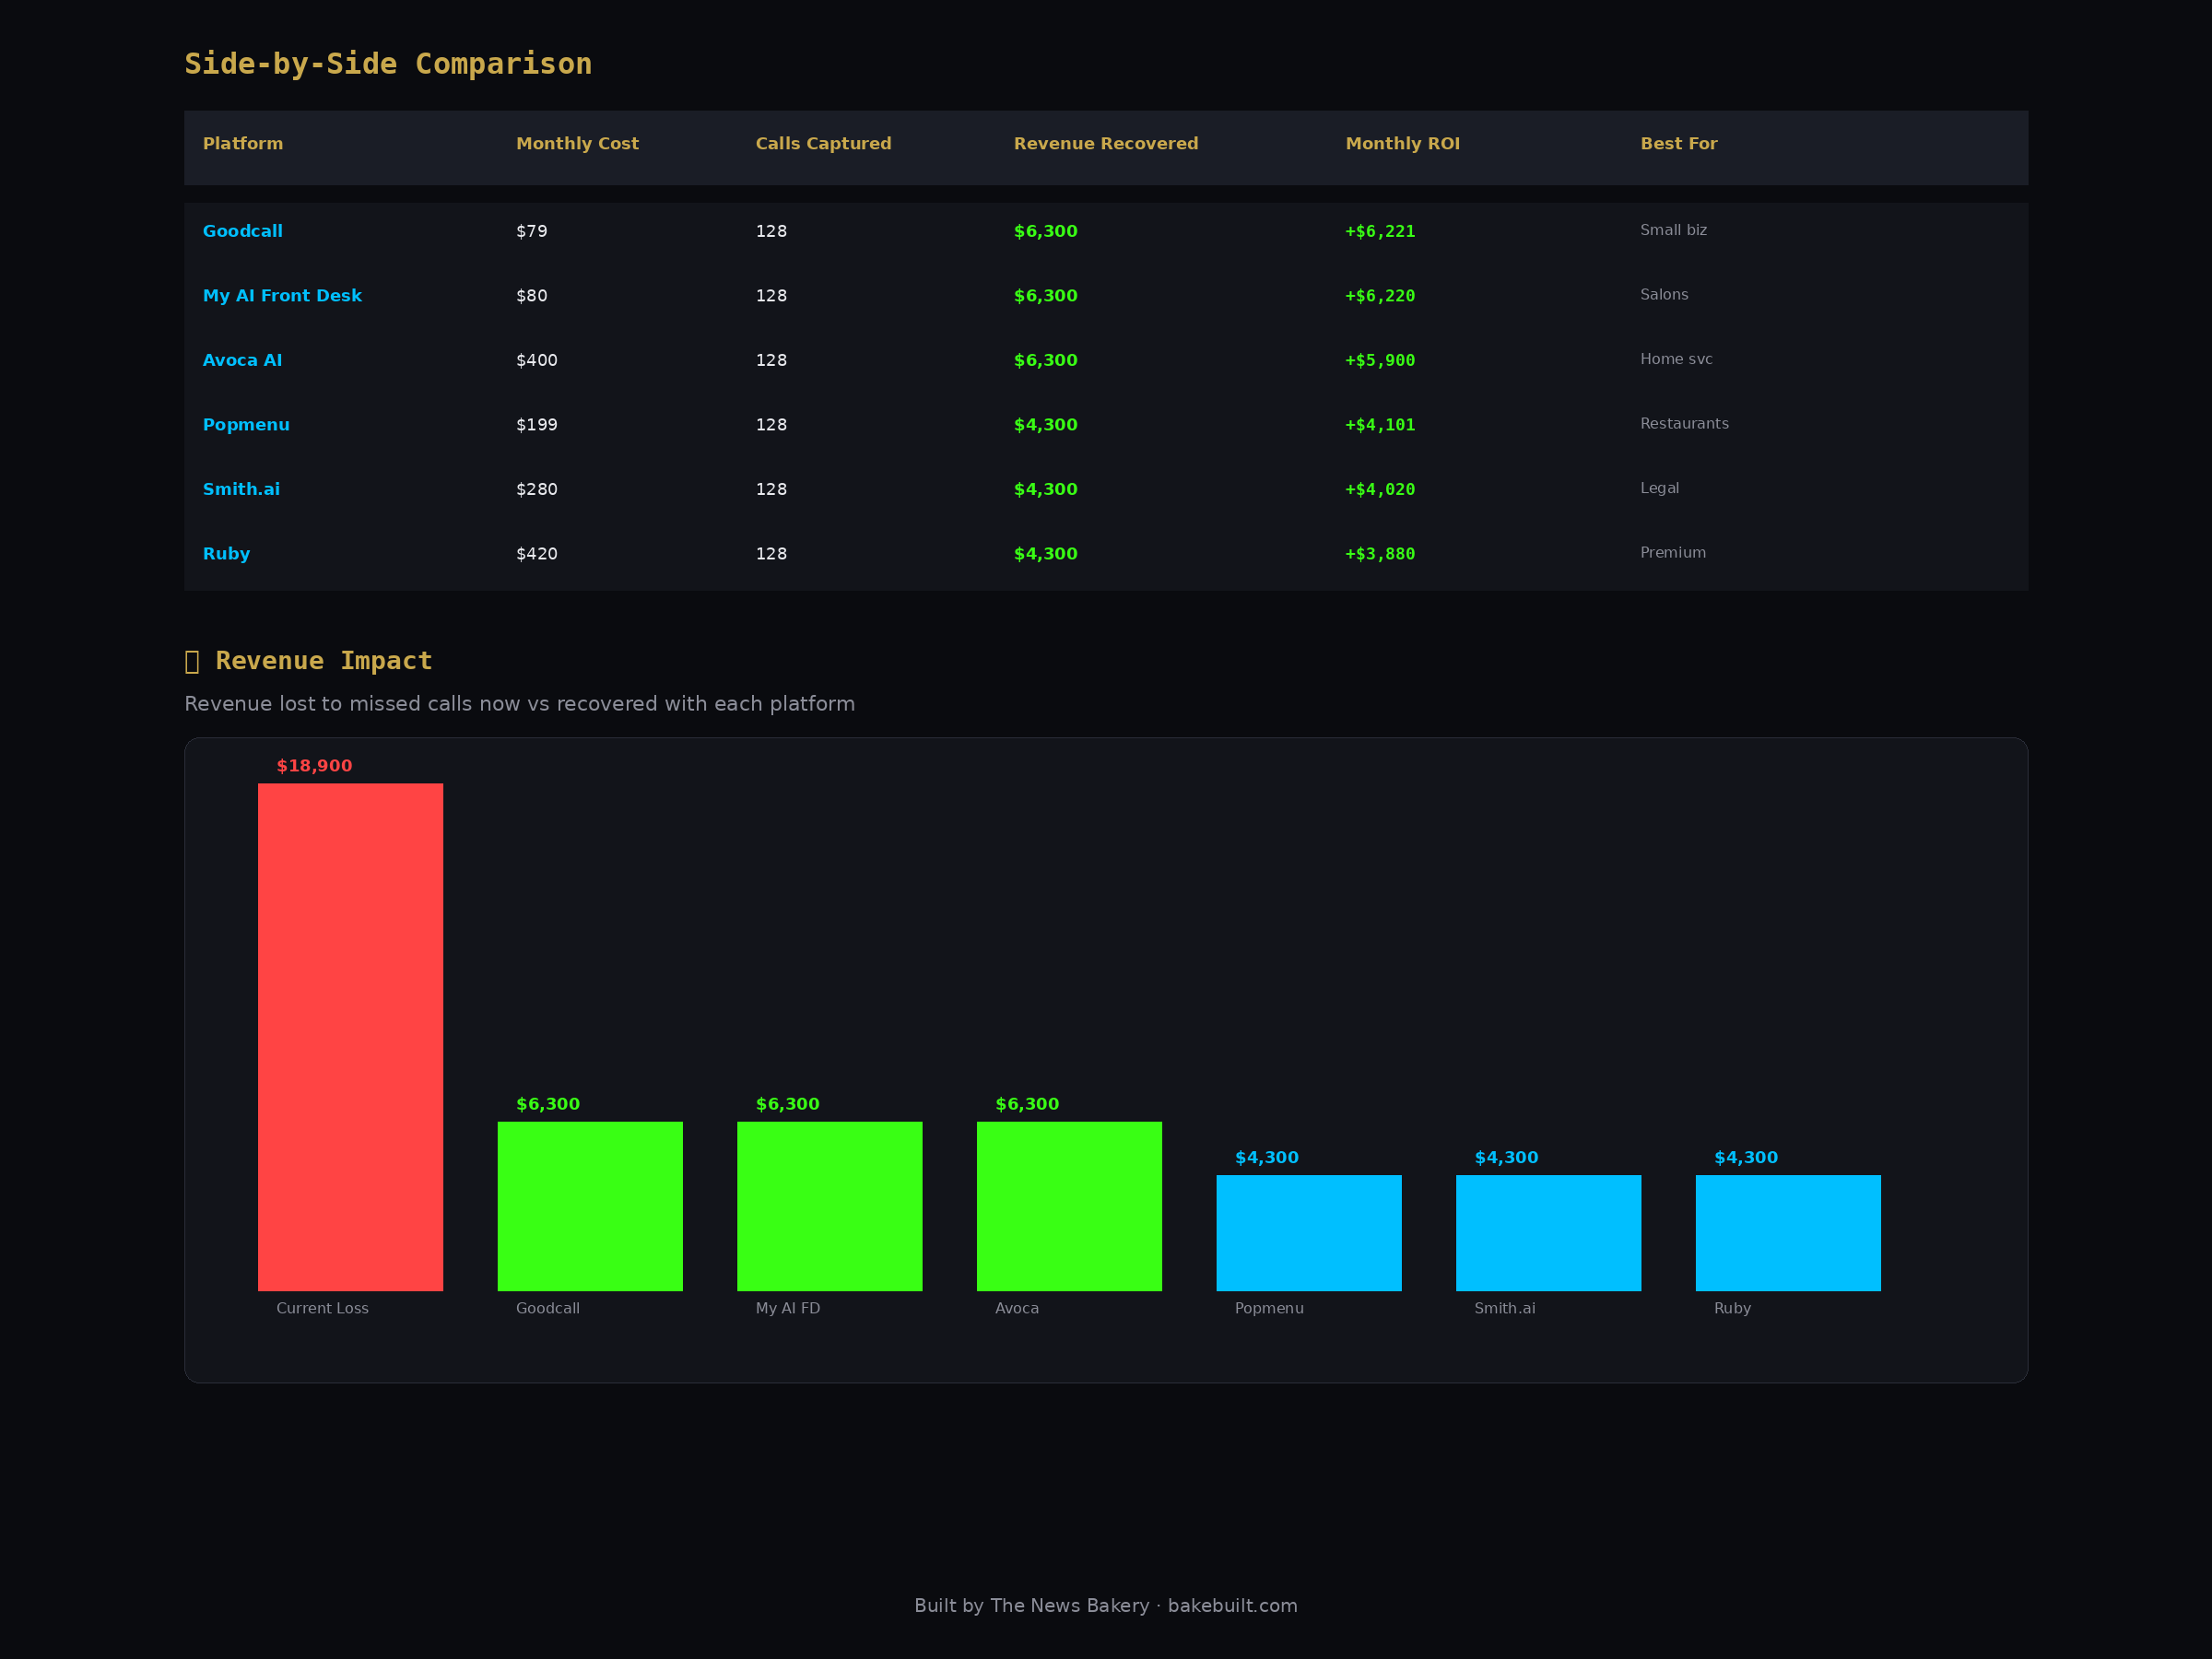Select the Popmenu platform name

pyautogui.click(x=246, y=425)
